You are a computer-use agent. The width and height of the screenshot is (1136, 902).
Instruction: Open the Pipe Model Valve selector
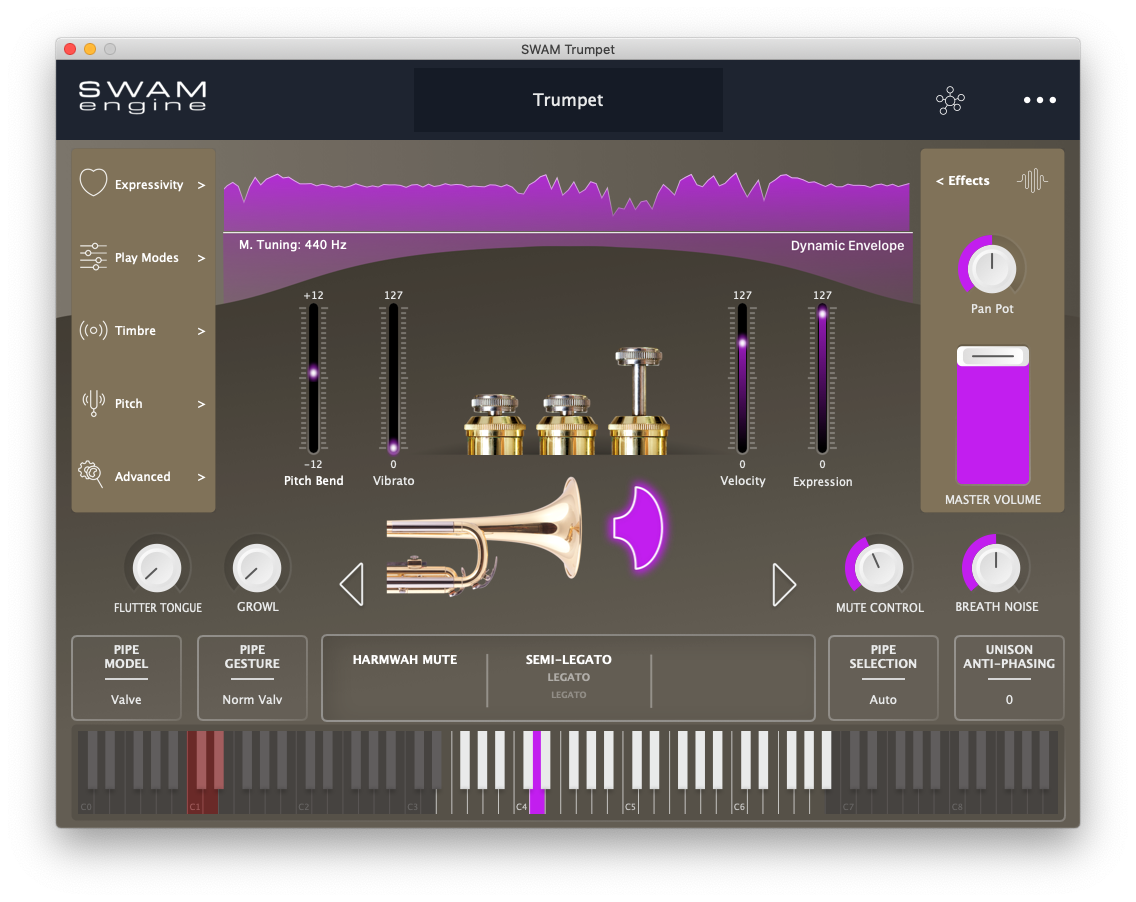pos(126,677)
